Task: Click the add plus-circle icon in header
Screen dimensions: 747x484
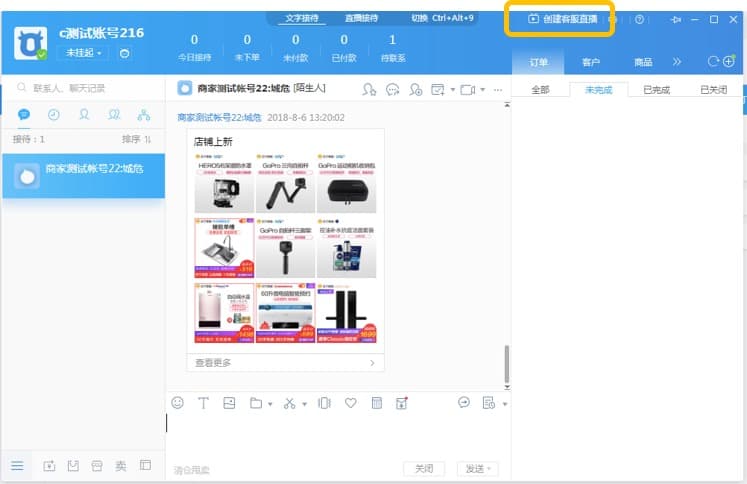Action: (x=729, y=61)
